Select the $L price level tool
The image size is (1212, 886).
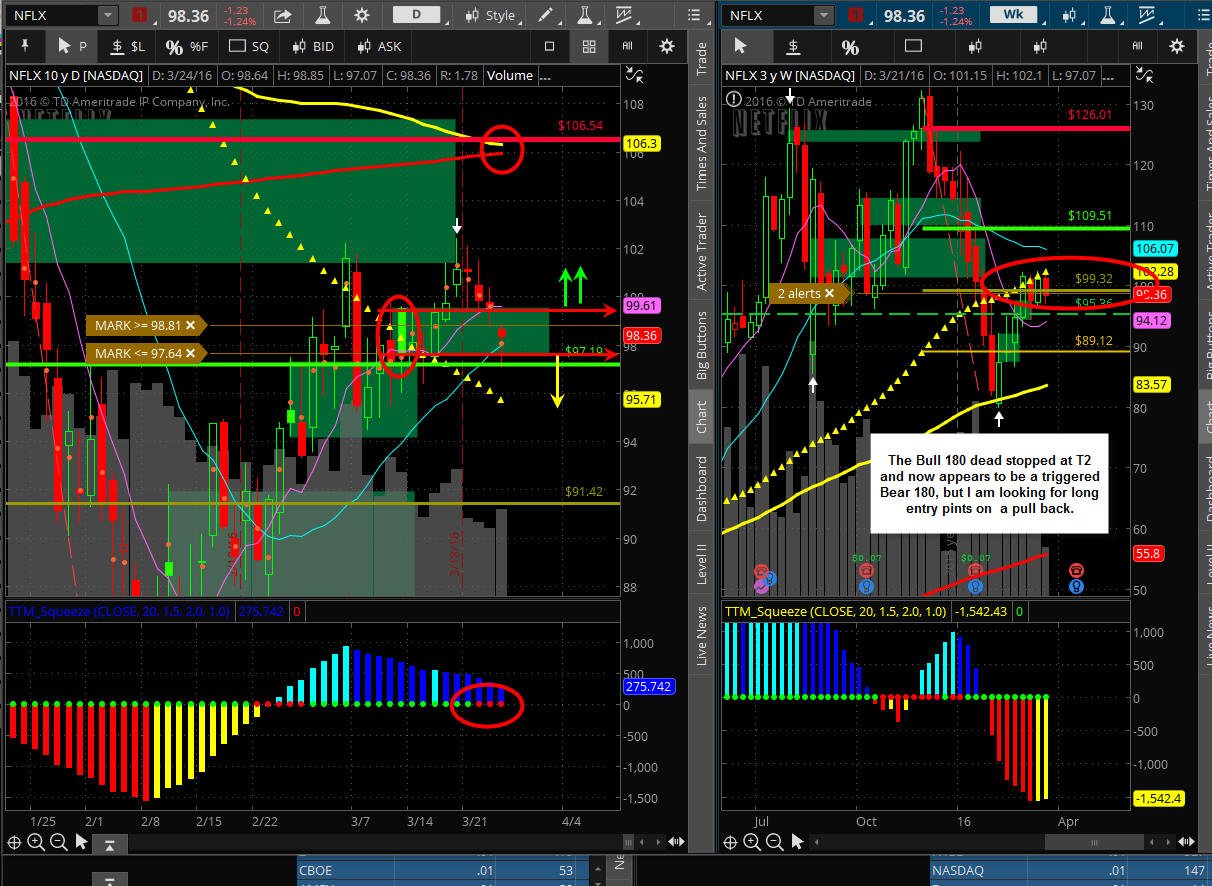(x=127, y=46)
